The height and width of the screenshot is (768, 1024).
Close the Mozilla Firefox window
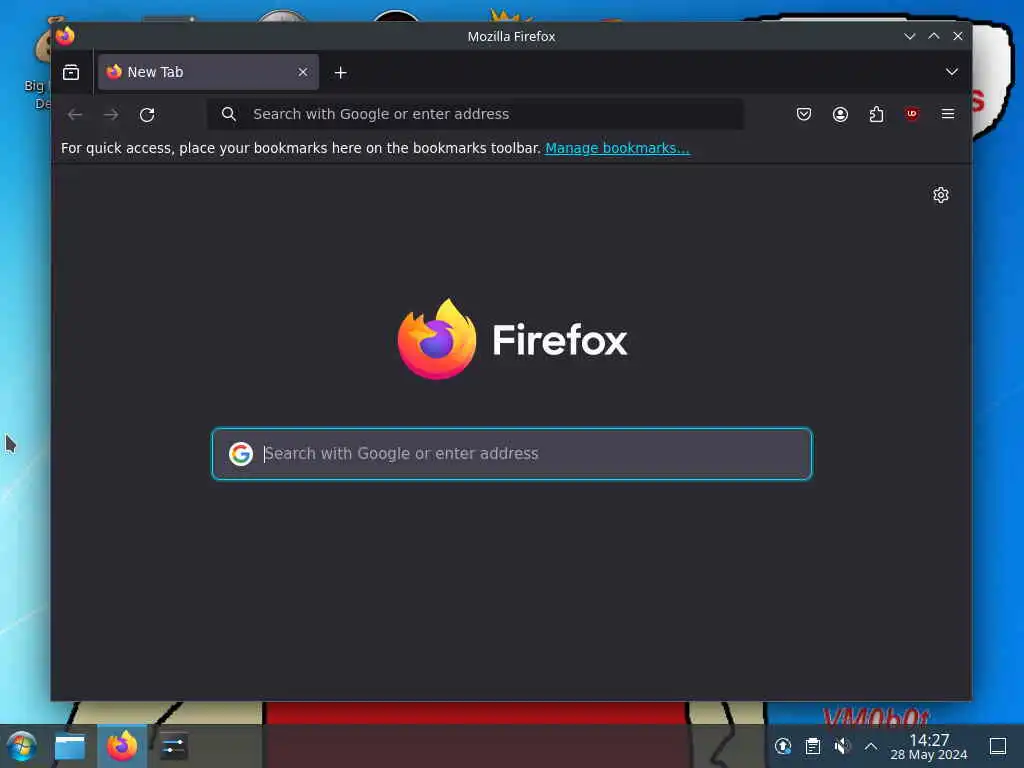[958, 37]
